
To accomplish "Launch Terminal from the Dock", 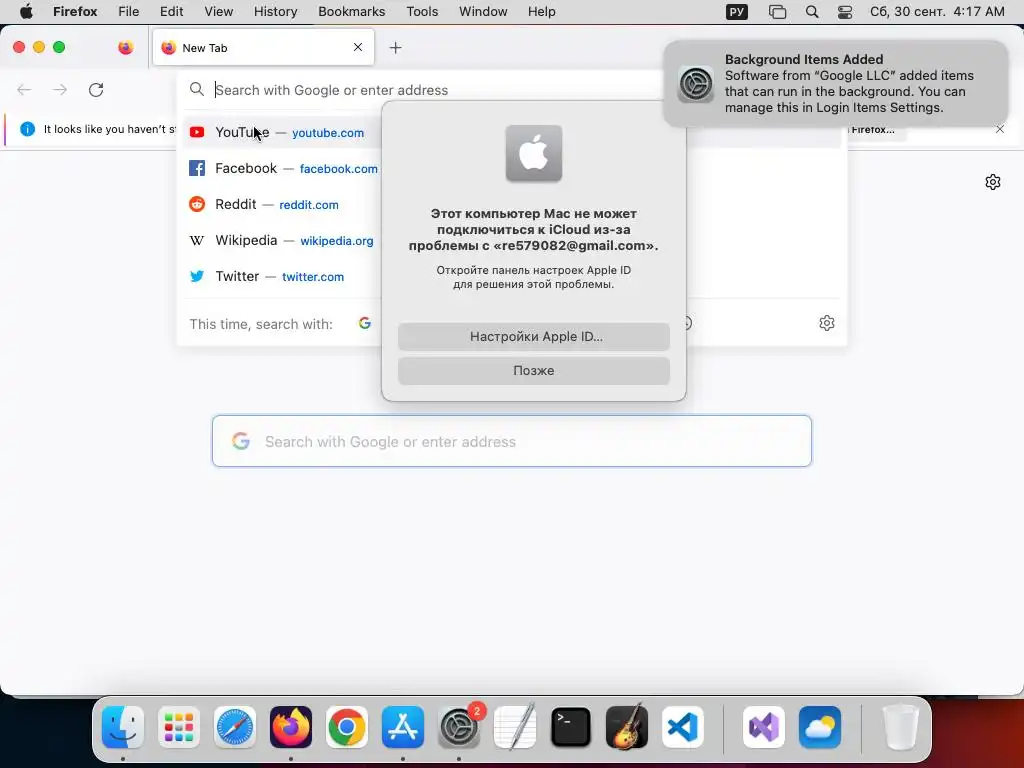I will coord(571,727).
